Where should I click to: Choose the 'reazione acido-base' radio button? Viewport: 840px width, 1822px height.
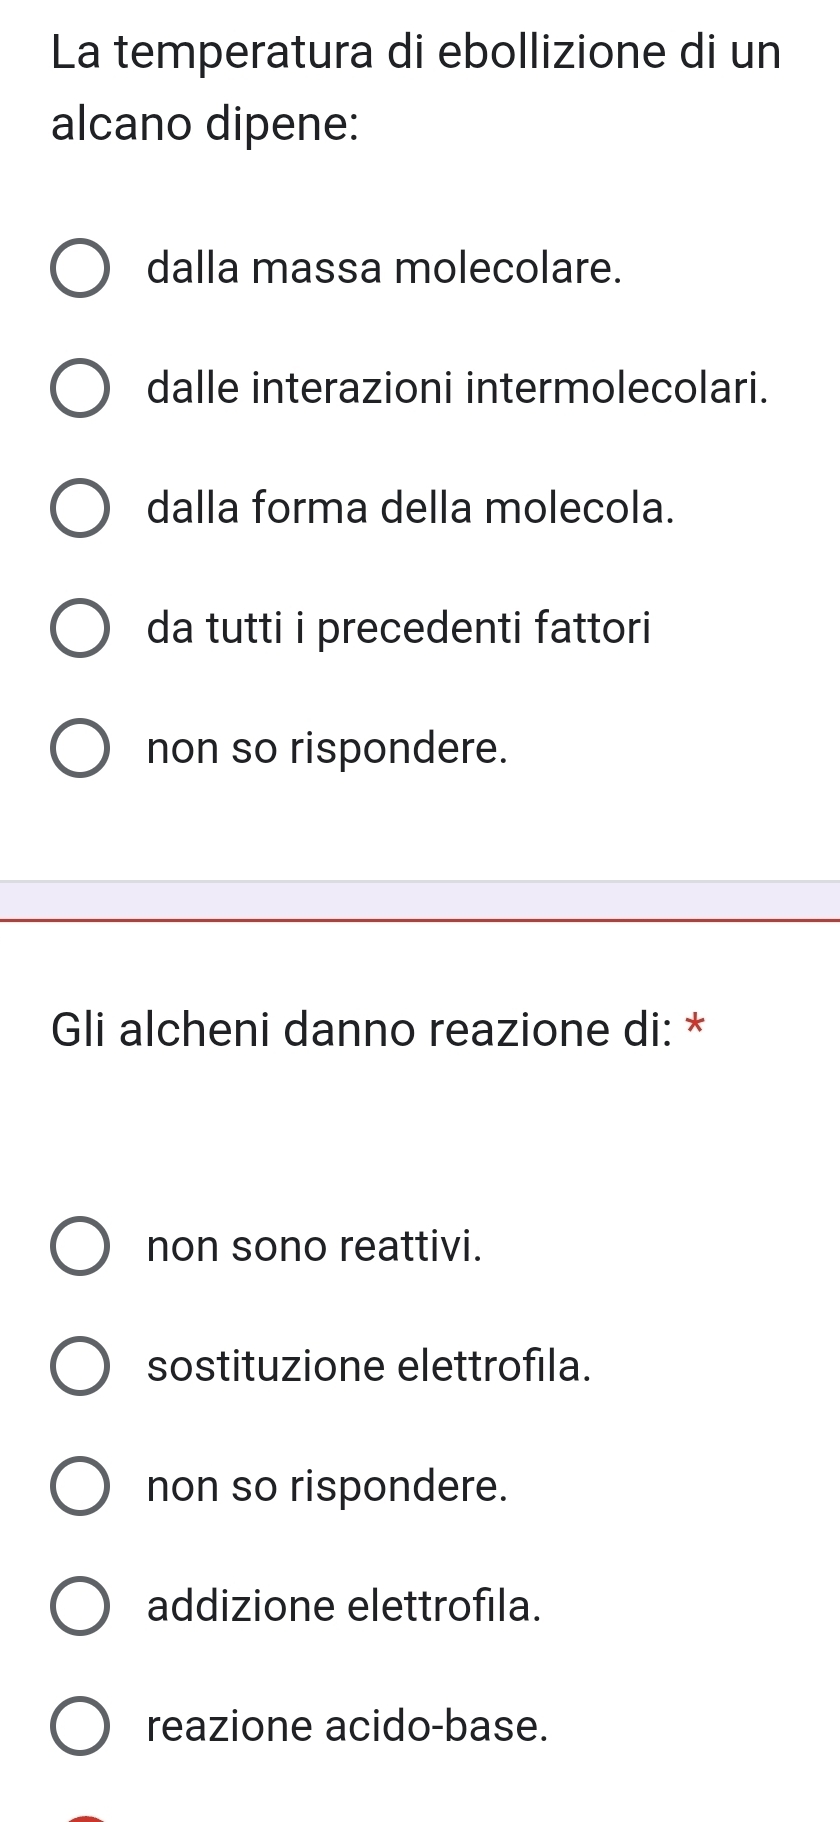point(79,1726)
